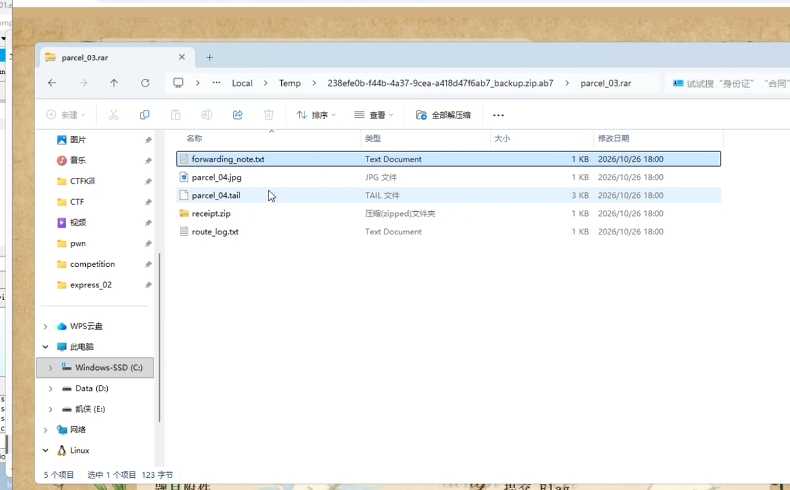The height and width of the screenshot is (490, 790).
Task: Click the receipt.zip folder icon
Action: 184,214
